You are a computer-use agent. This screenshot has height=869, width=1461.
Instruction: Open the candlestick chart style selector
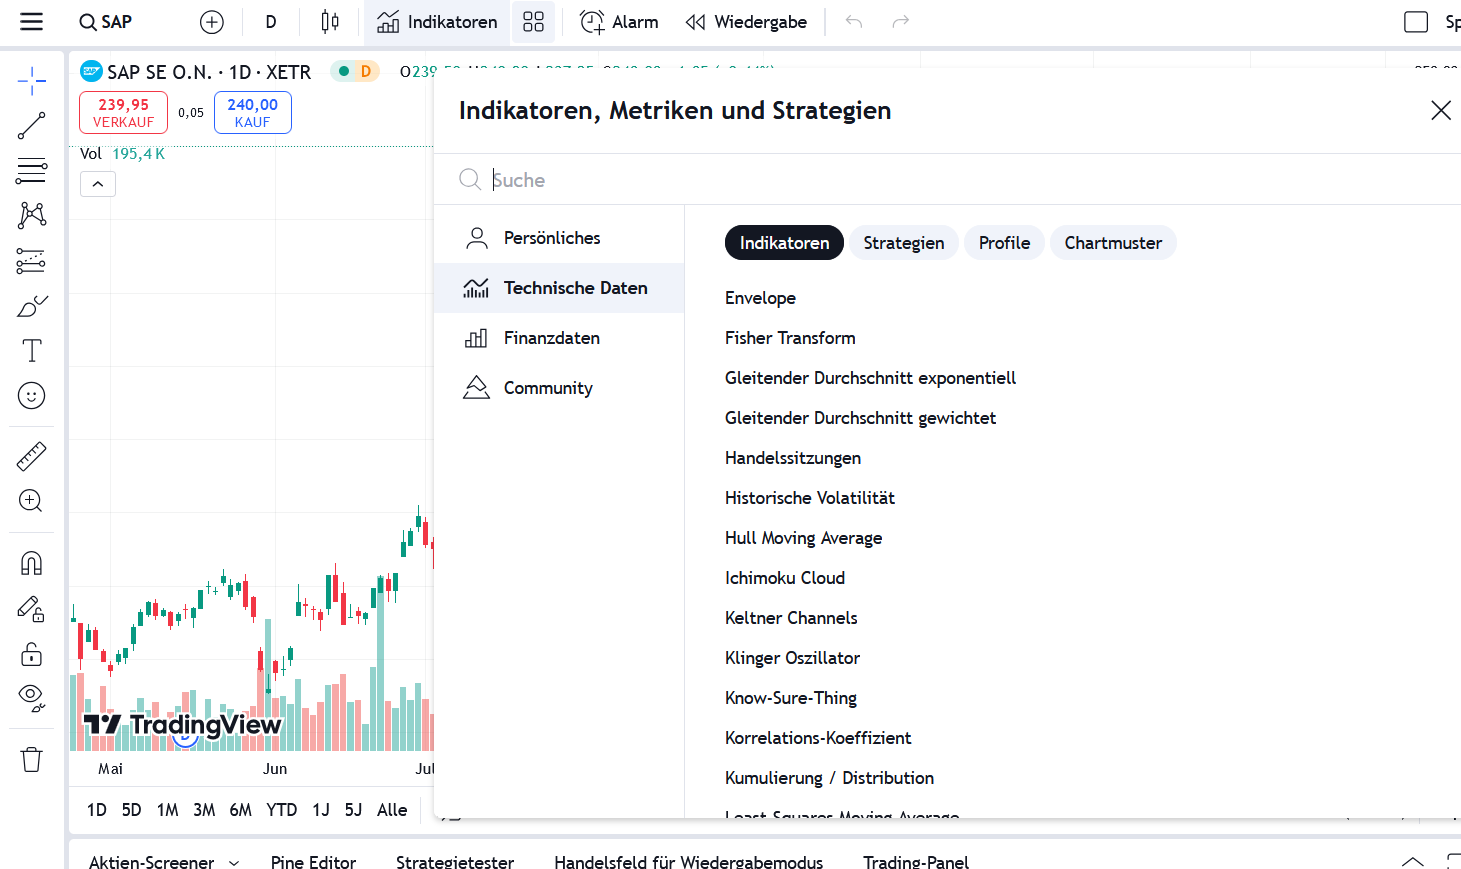330,21
